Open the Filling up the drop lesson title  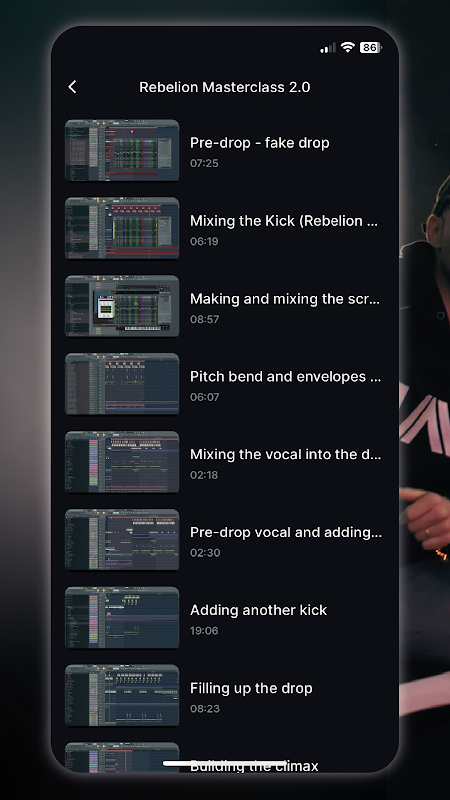pyautogui.click(x=251, y=688)
